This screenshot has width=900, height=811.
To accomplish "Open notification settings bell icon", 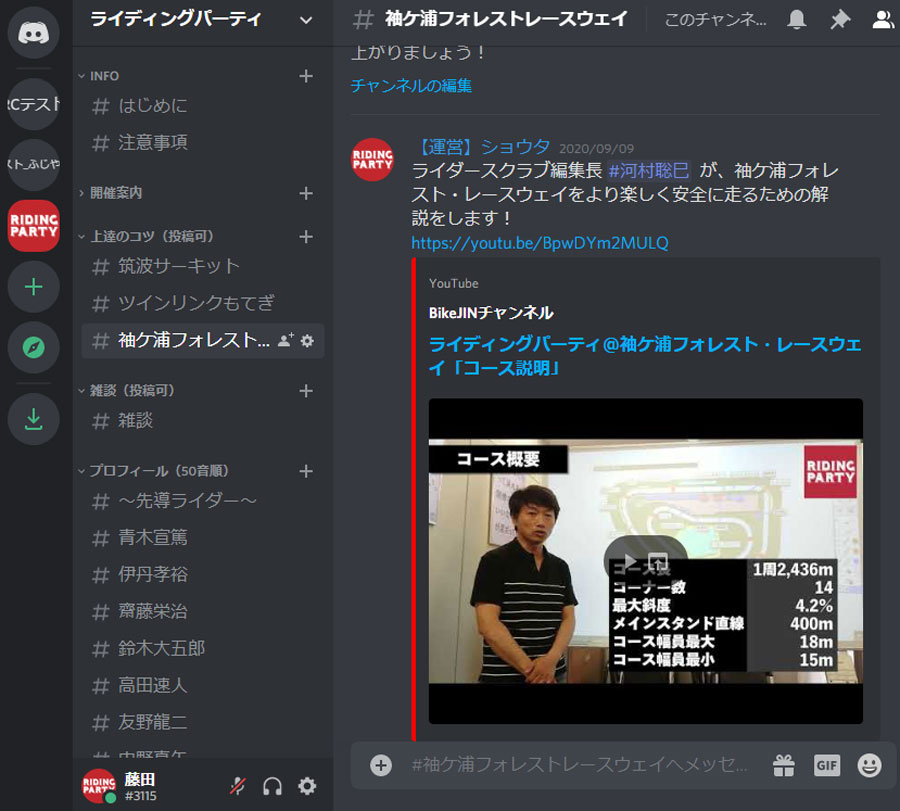I will coord(796,20).
